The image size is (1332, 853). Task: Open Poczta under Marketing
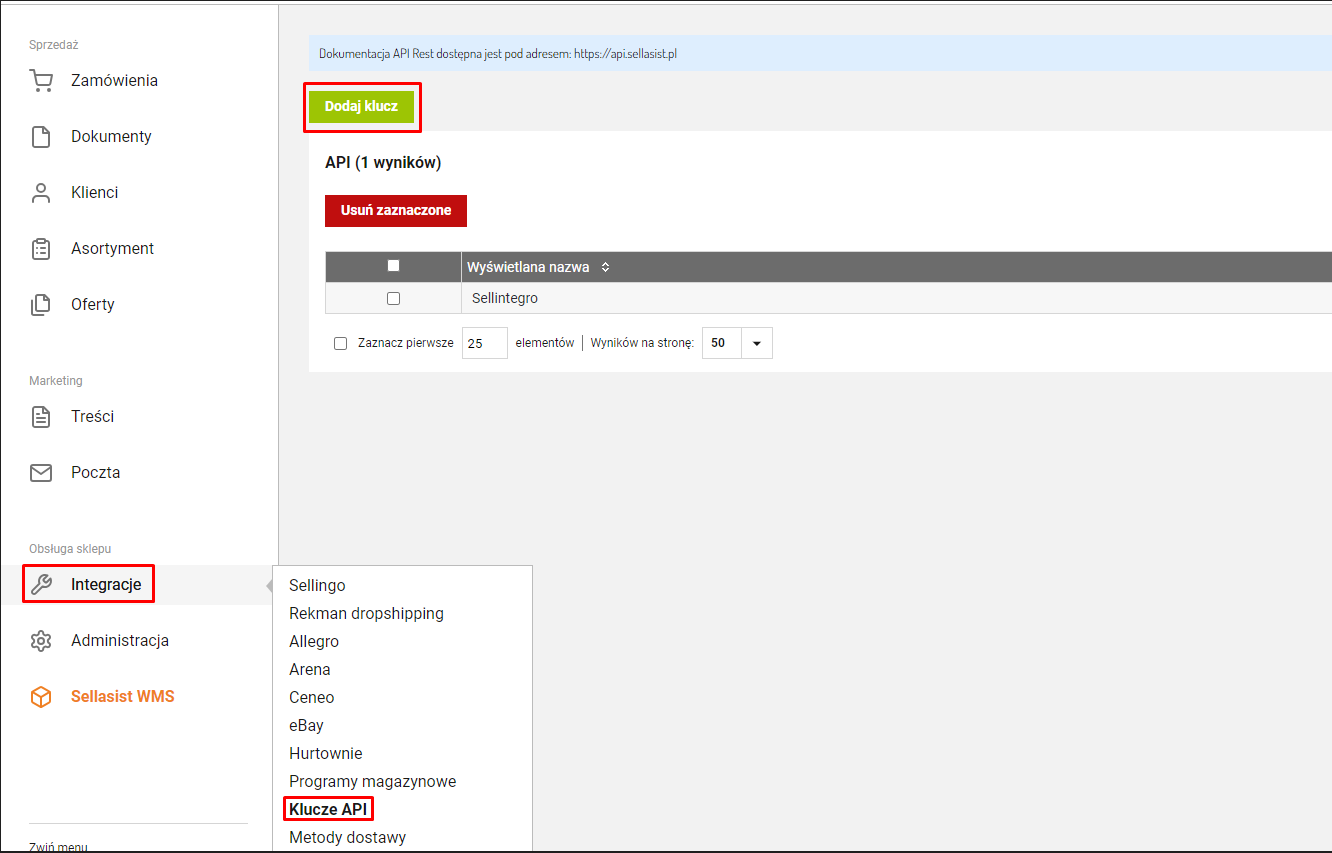click(x=96, y=472)
